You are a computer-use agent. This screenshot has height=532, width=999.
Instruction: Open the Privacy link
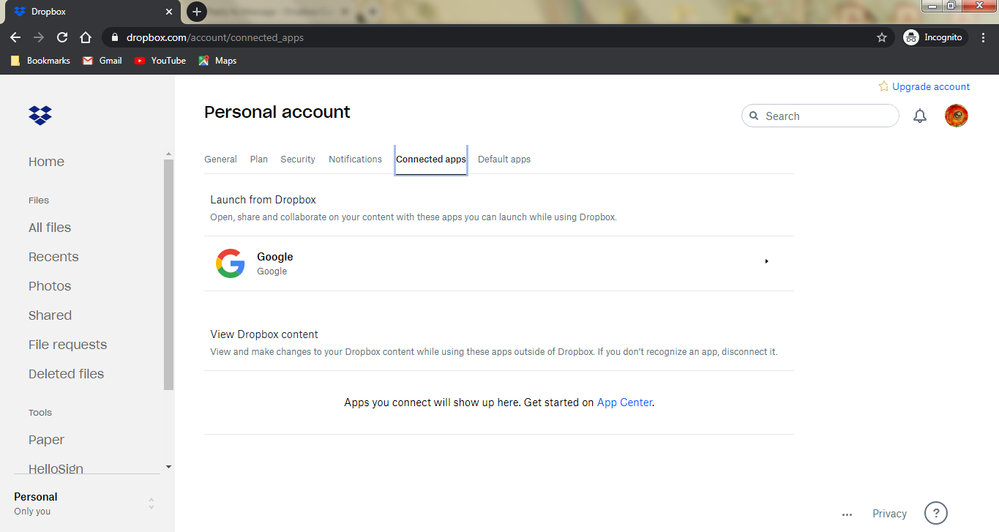(x=889, y=514)
